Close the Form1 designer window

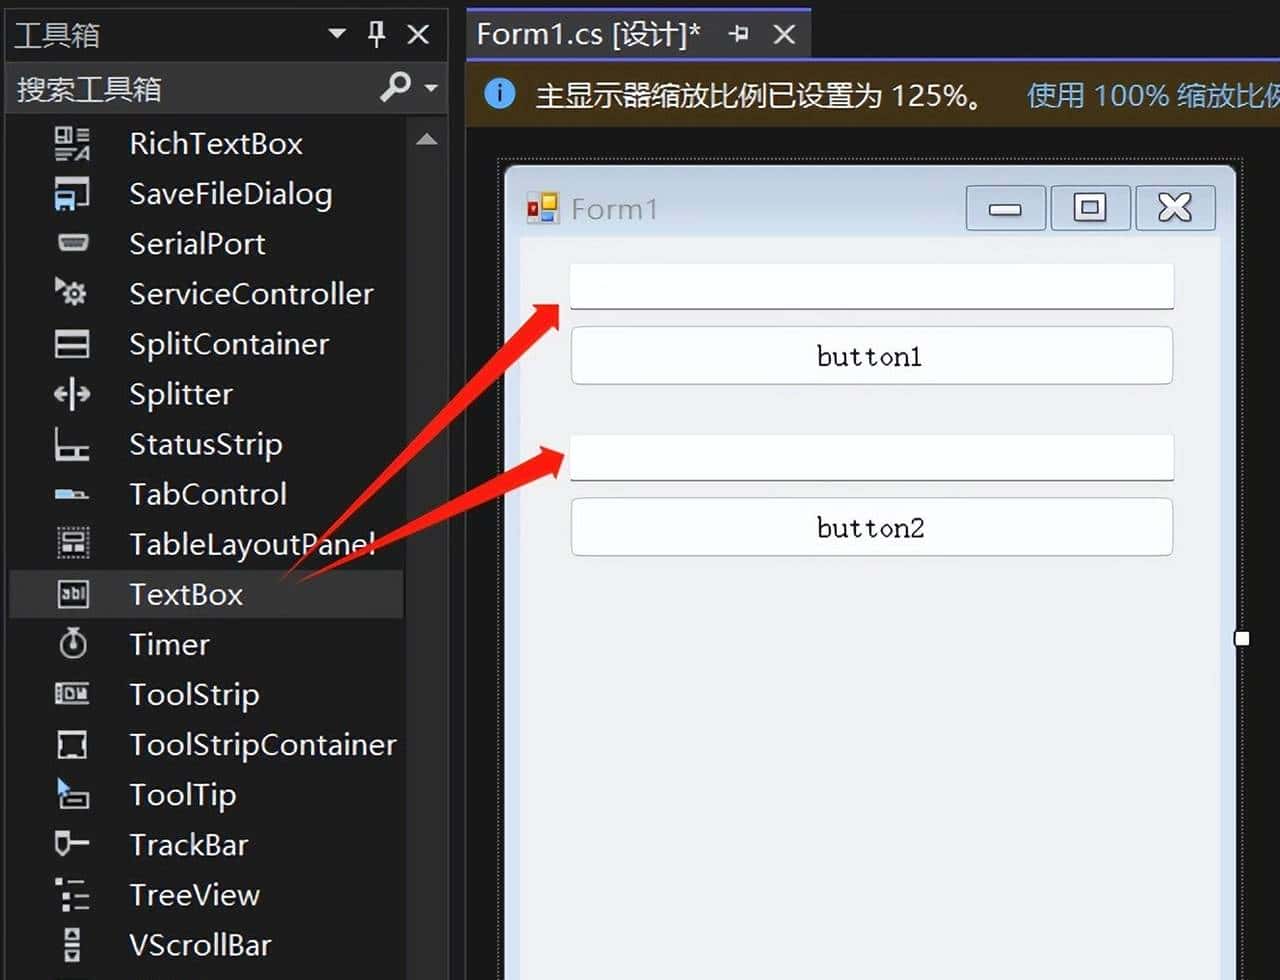pos(1175,208)
